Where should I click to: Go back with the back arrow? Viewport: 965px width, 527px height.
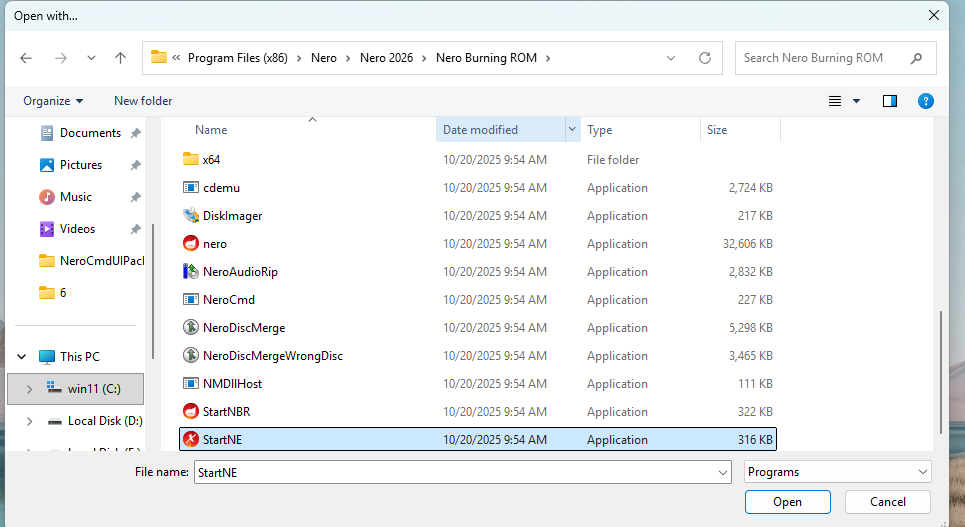(26, 58)
